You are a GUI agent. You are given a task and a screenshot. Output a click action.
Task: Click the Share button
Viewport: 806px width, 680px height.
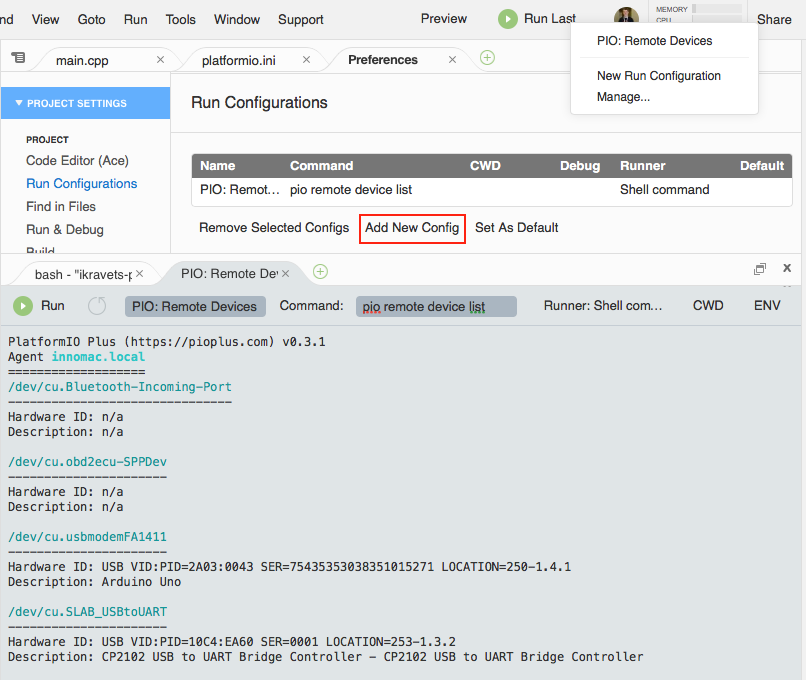(774, 20)
